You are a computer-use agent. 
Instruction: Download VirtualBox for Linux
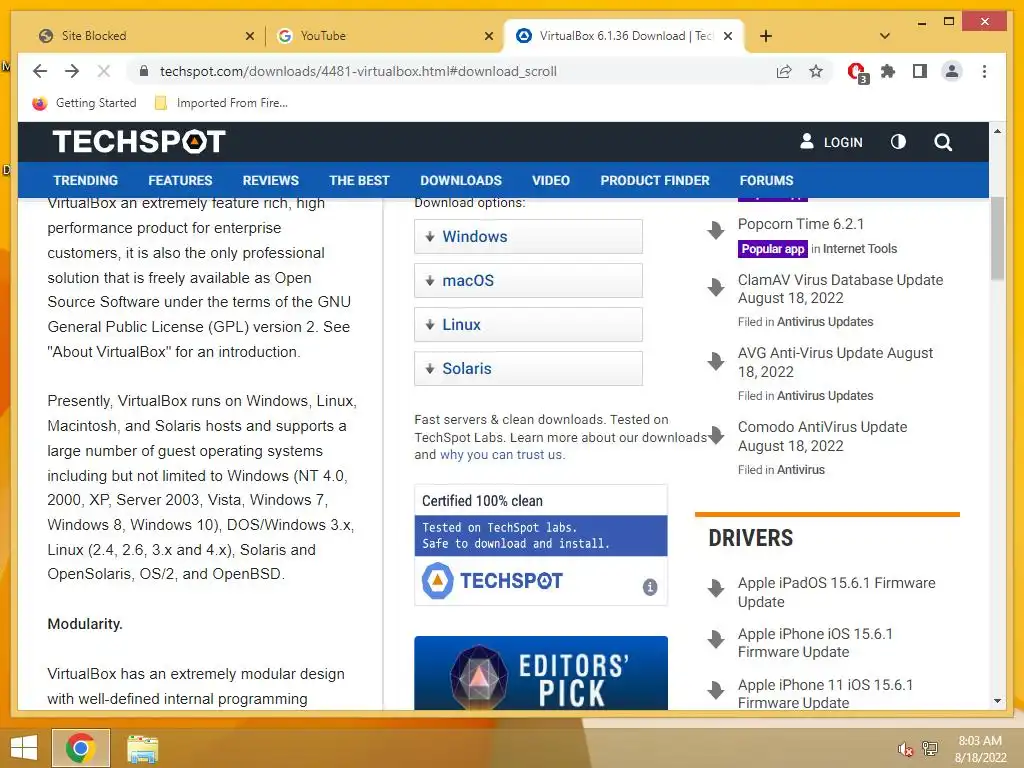click(528, 325)
